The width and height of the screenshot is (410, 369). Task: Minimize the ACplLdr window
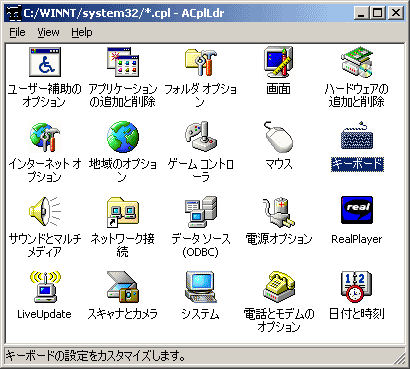[x=361, y=13]
